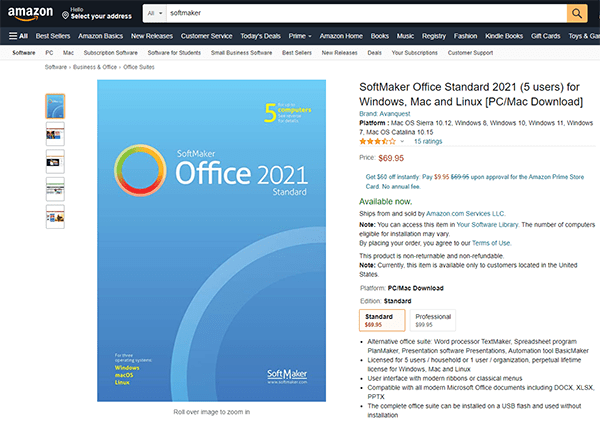
Task: Open Small Business Software tab
Action: point(241,53)
